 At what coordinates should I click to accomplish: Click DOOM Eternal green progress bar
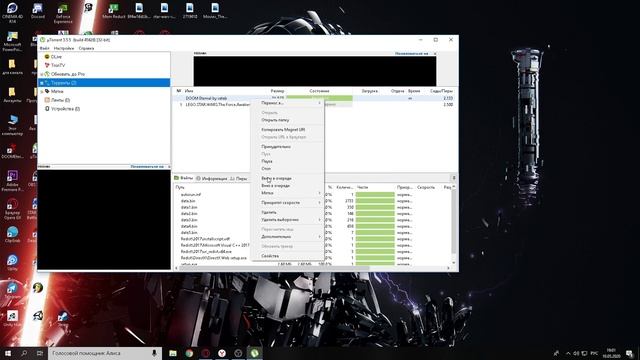(320, 98)
